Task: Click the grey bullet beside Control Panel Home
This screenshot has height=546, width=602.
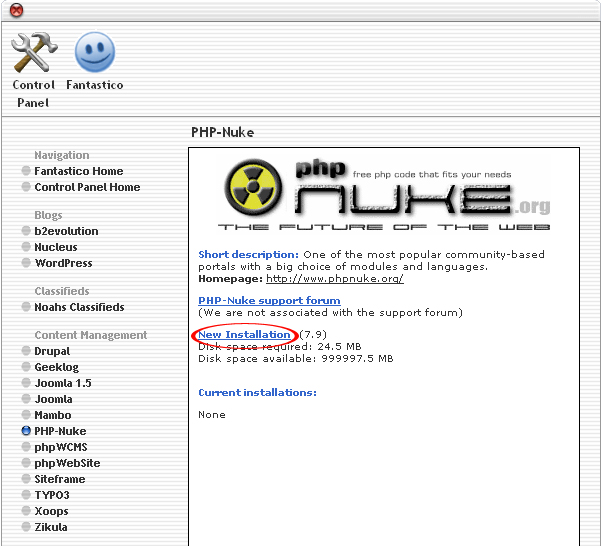Action: [26, 187]
